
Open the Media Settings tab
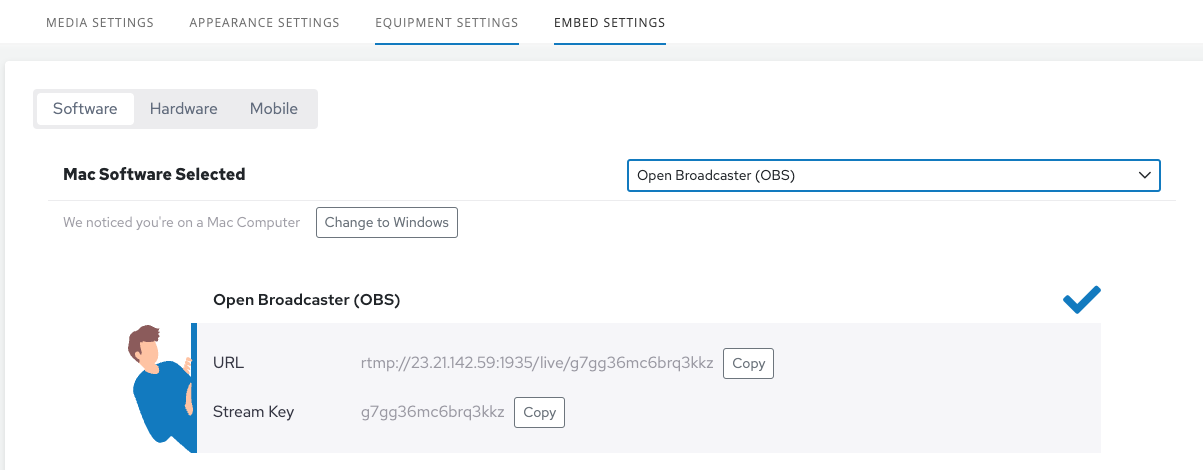tap(100, 22)
